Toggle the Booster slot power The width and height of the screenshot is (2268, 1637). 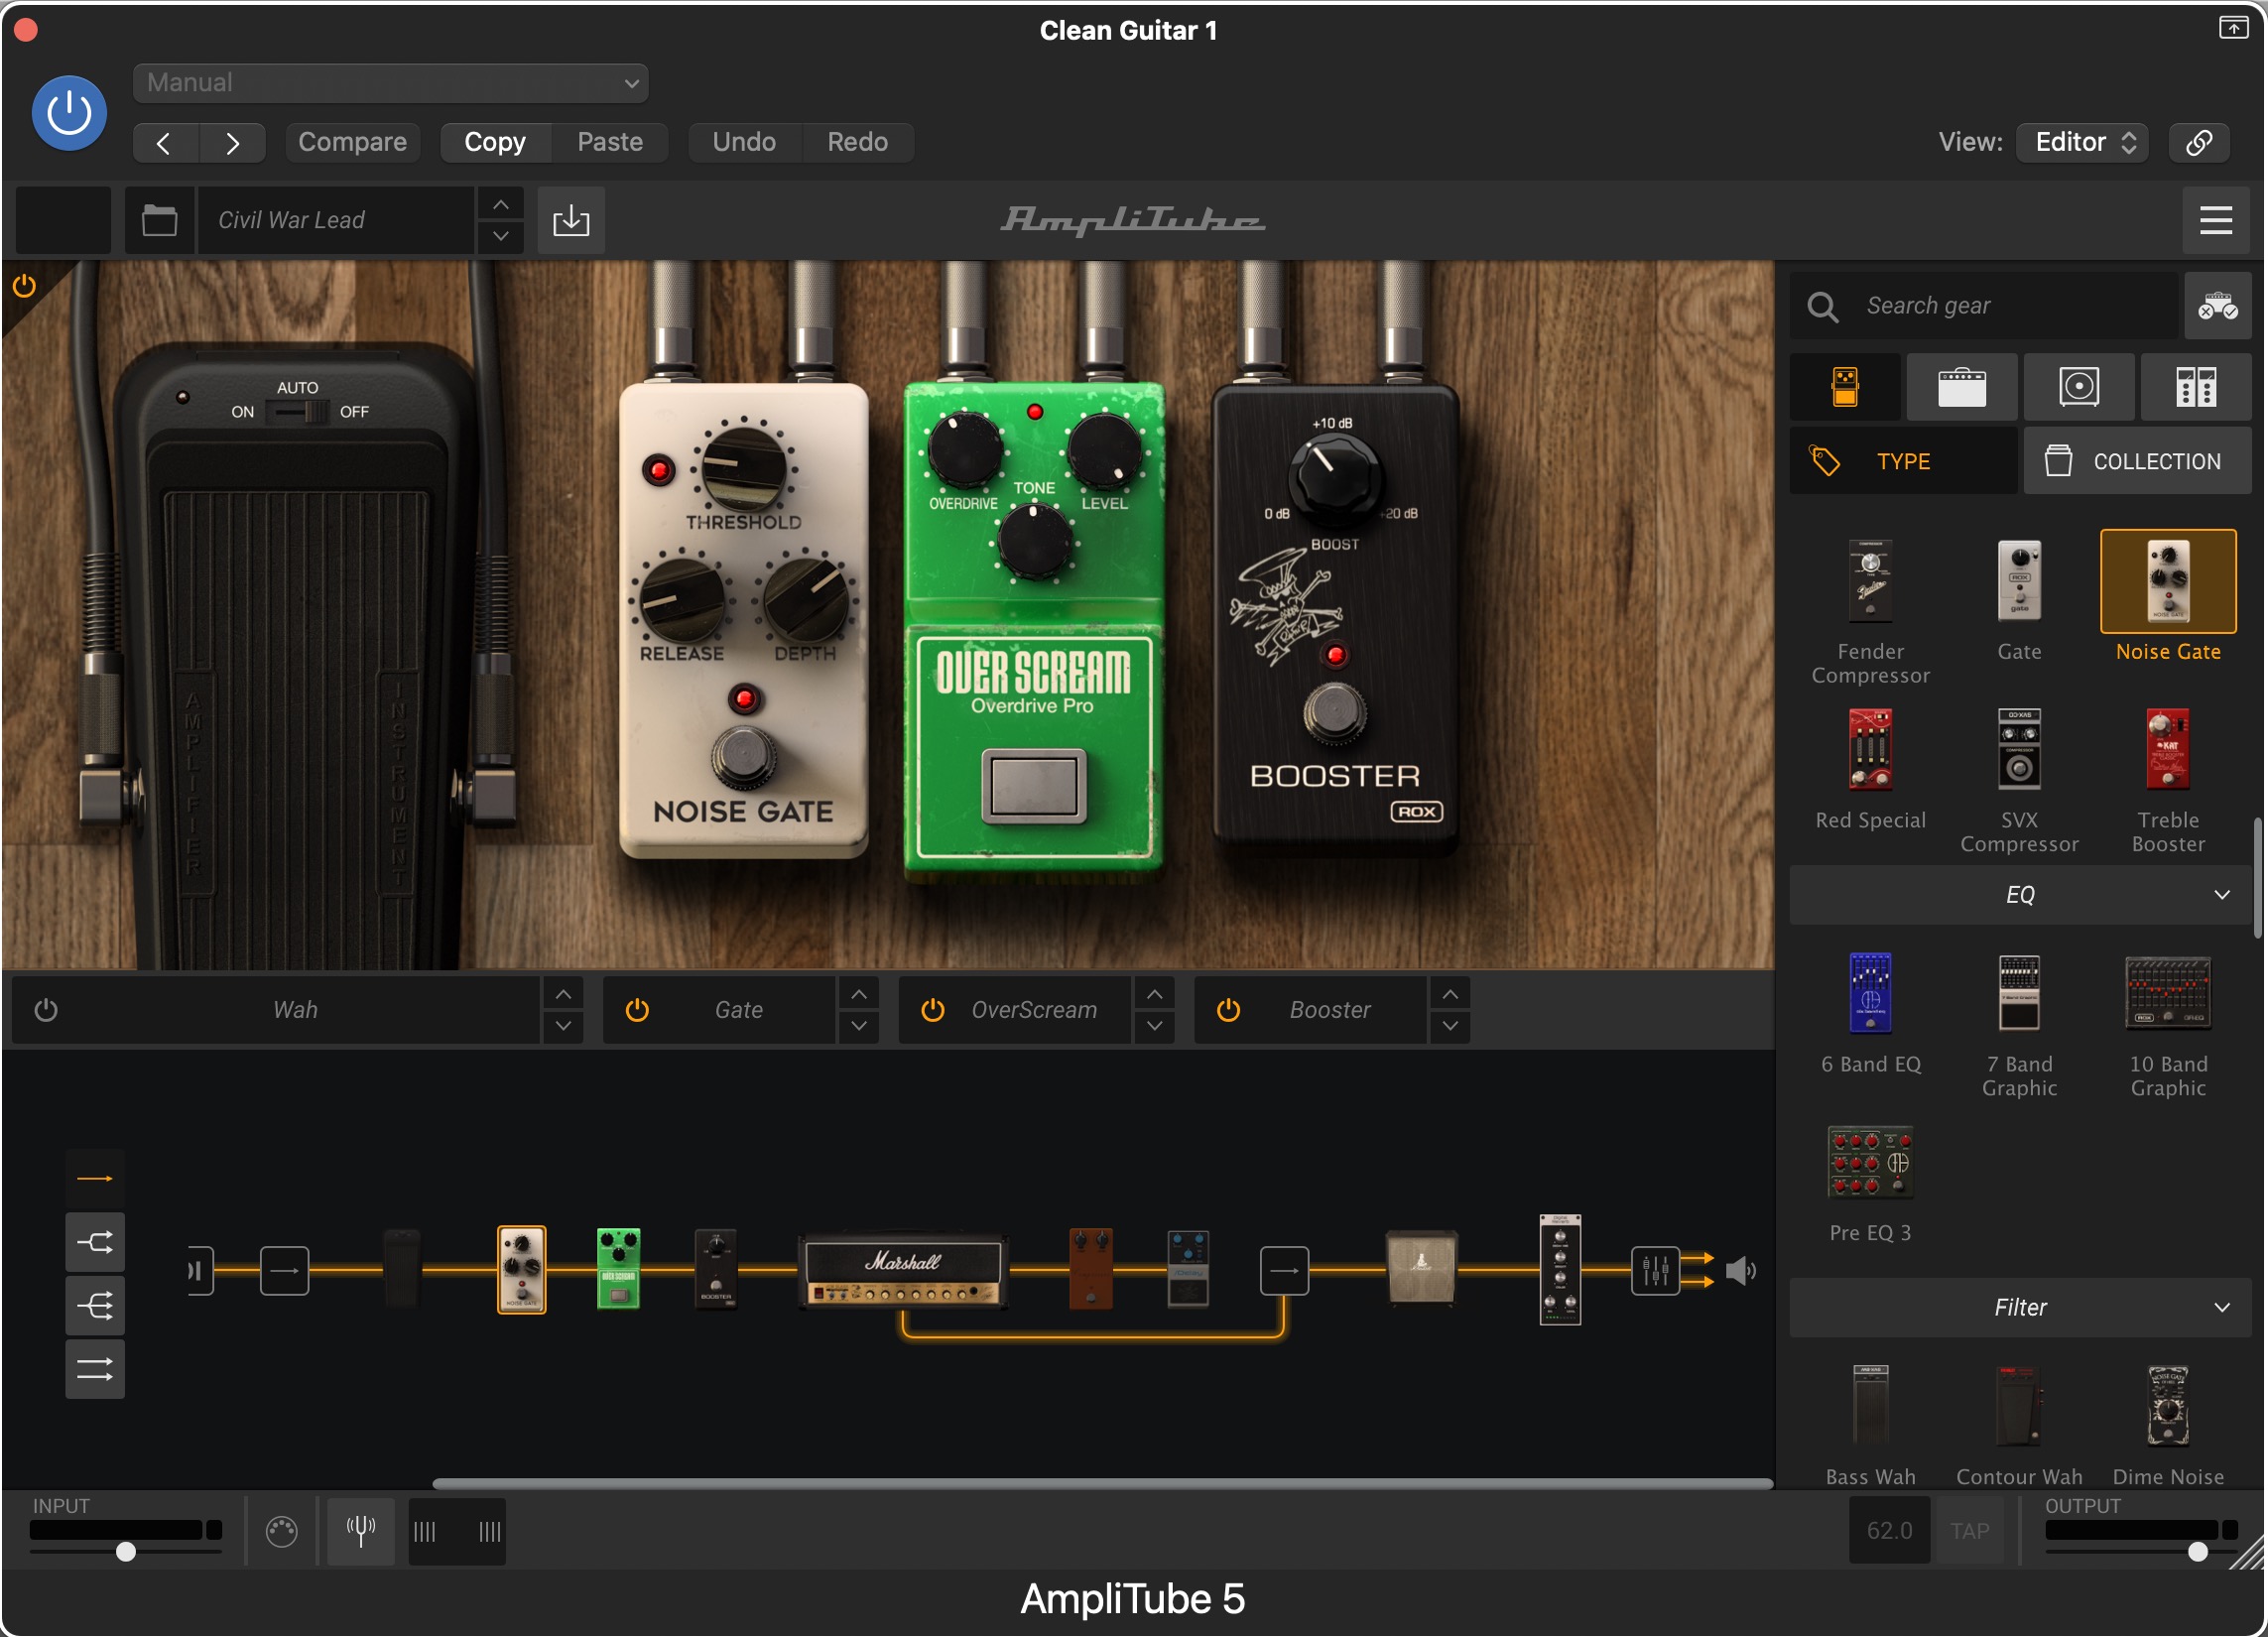(1229, 1010)
